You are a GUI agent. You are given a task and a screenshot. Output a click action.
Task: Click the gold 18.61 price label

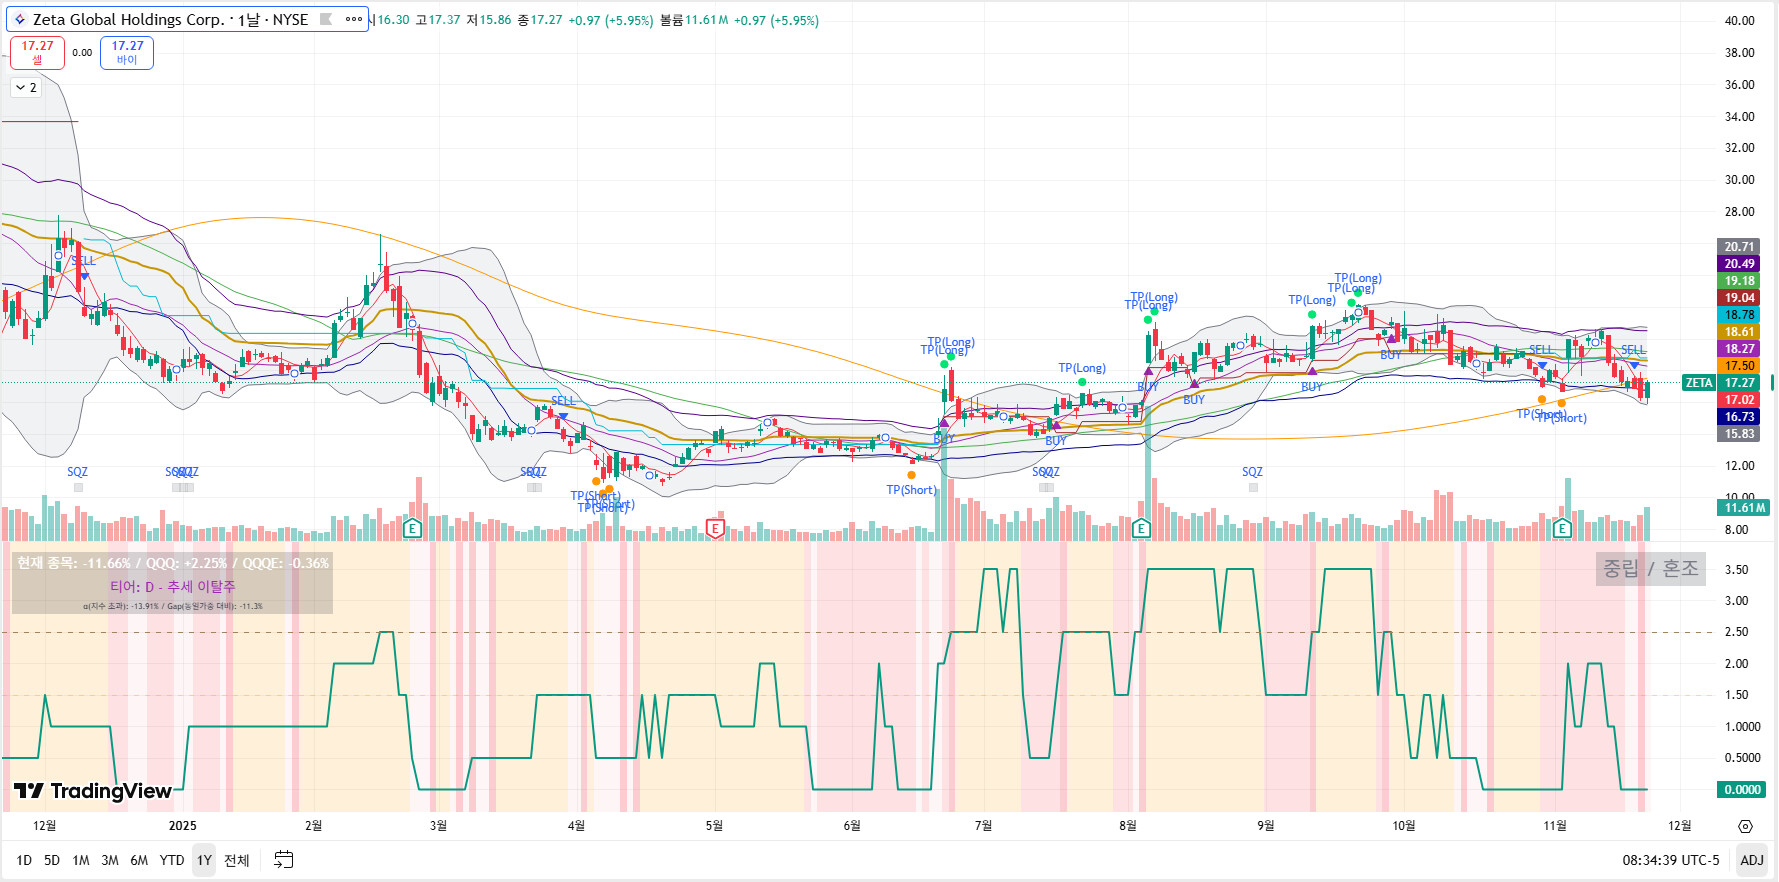[x=1739, y=332]
